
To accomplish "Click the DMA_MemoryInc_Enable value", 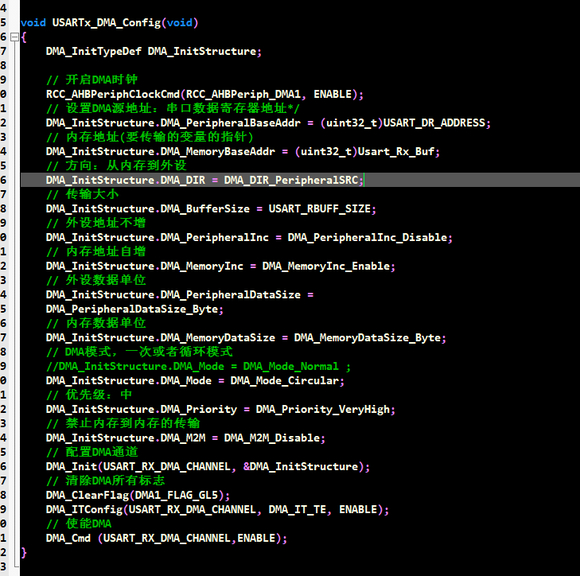I will [326, 266].
